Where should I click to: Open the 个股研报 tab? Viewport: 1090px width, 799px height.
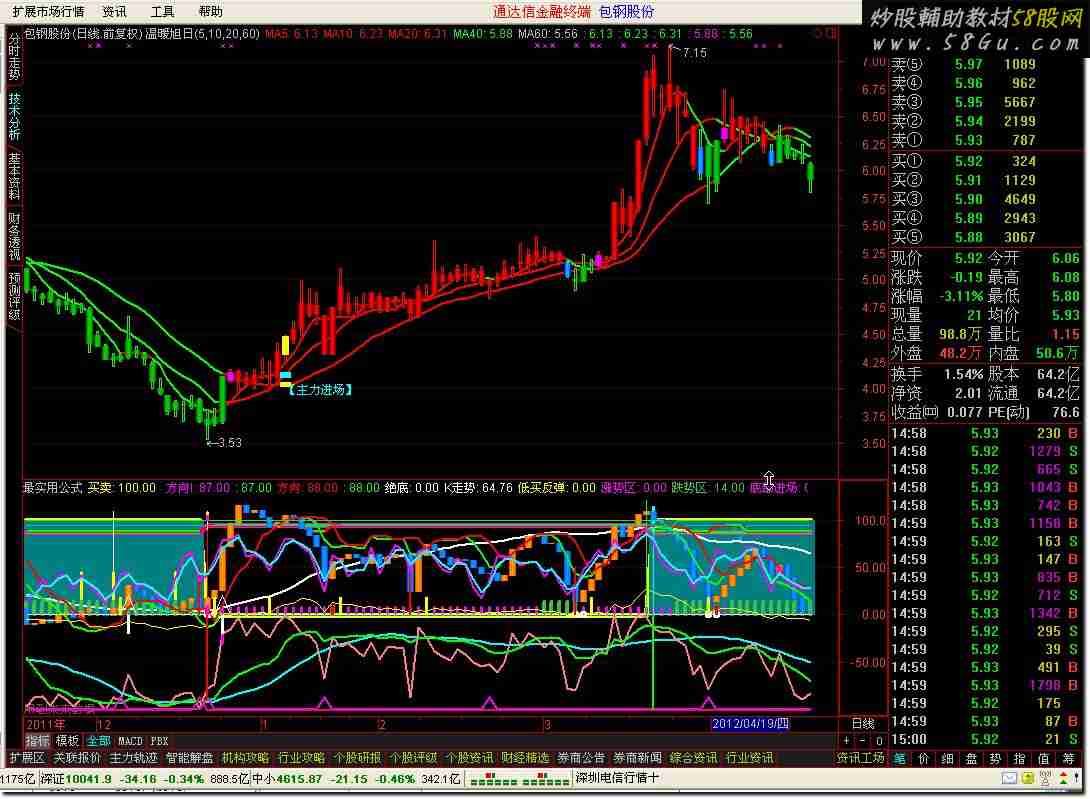point(357,758)
